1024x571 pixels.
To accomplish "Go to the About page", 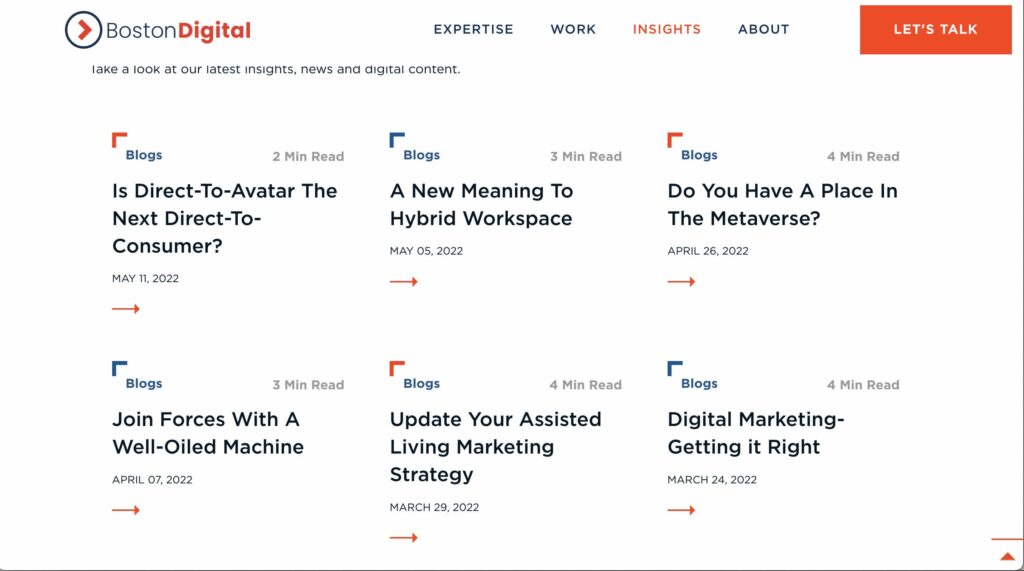I will tap(763, 29).
